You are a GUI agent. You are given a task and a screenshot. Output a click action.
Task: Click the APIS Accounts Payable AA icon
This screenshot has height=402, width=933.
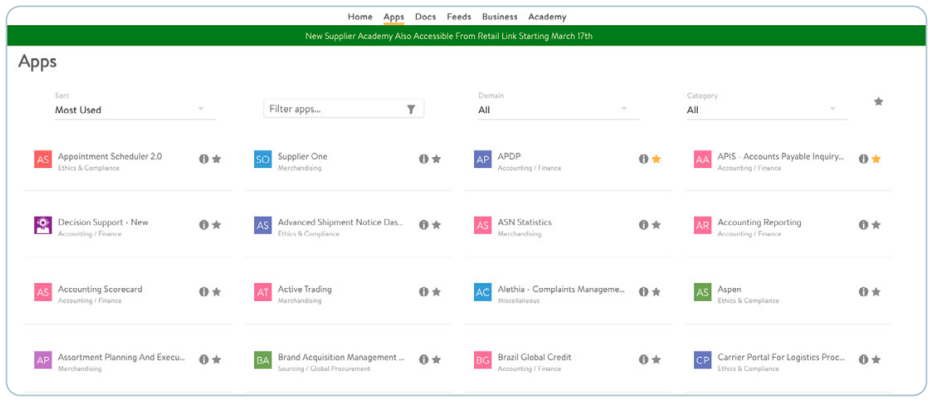703,159
